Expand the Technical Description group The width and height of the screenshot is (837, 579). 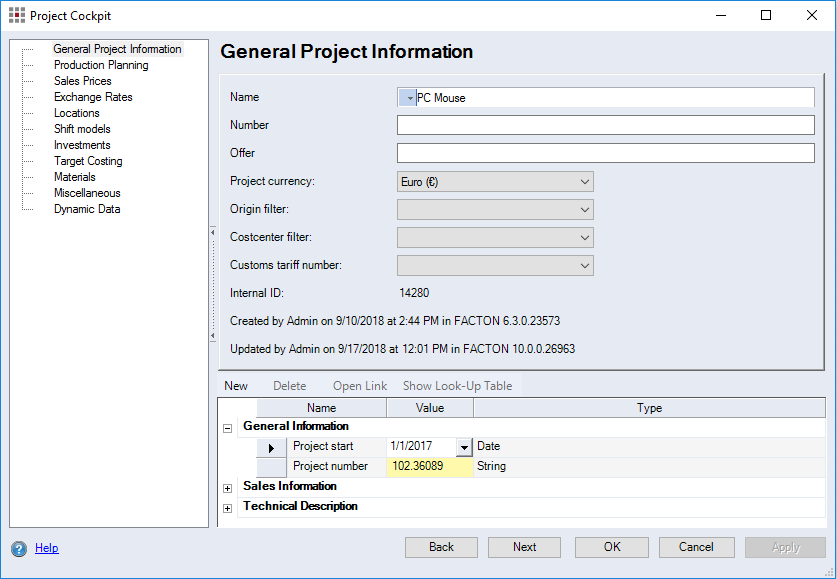click(x=227, y=508)
